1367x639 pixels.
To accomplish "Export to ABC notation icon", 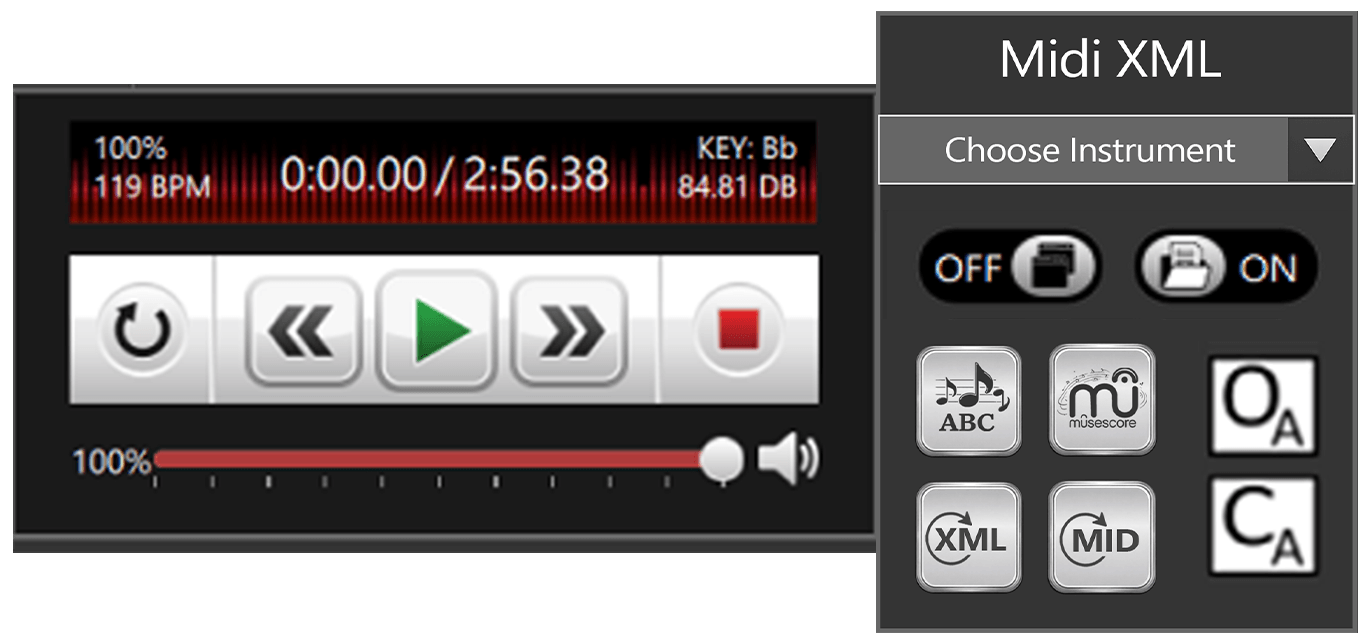I will (x=968, y=400).
